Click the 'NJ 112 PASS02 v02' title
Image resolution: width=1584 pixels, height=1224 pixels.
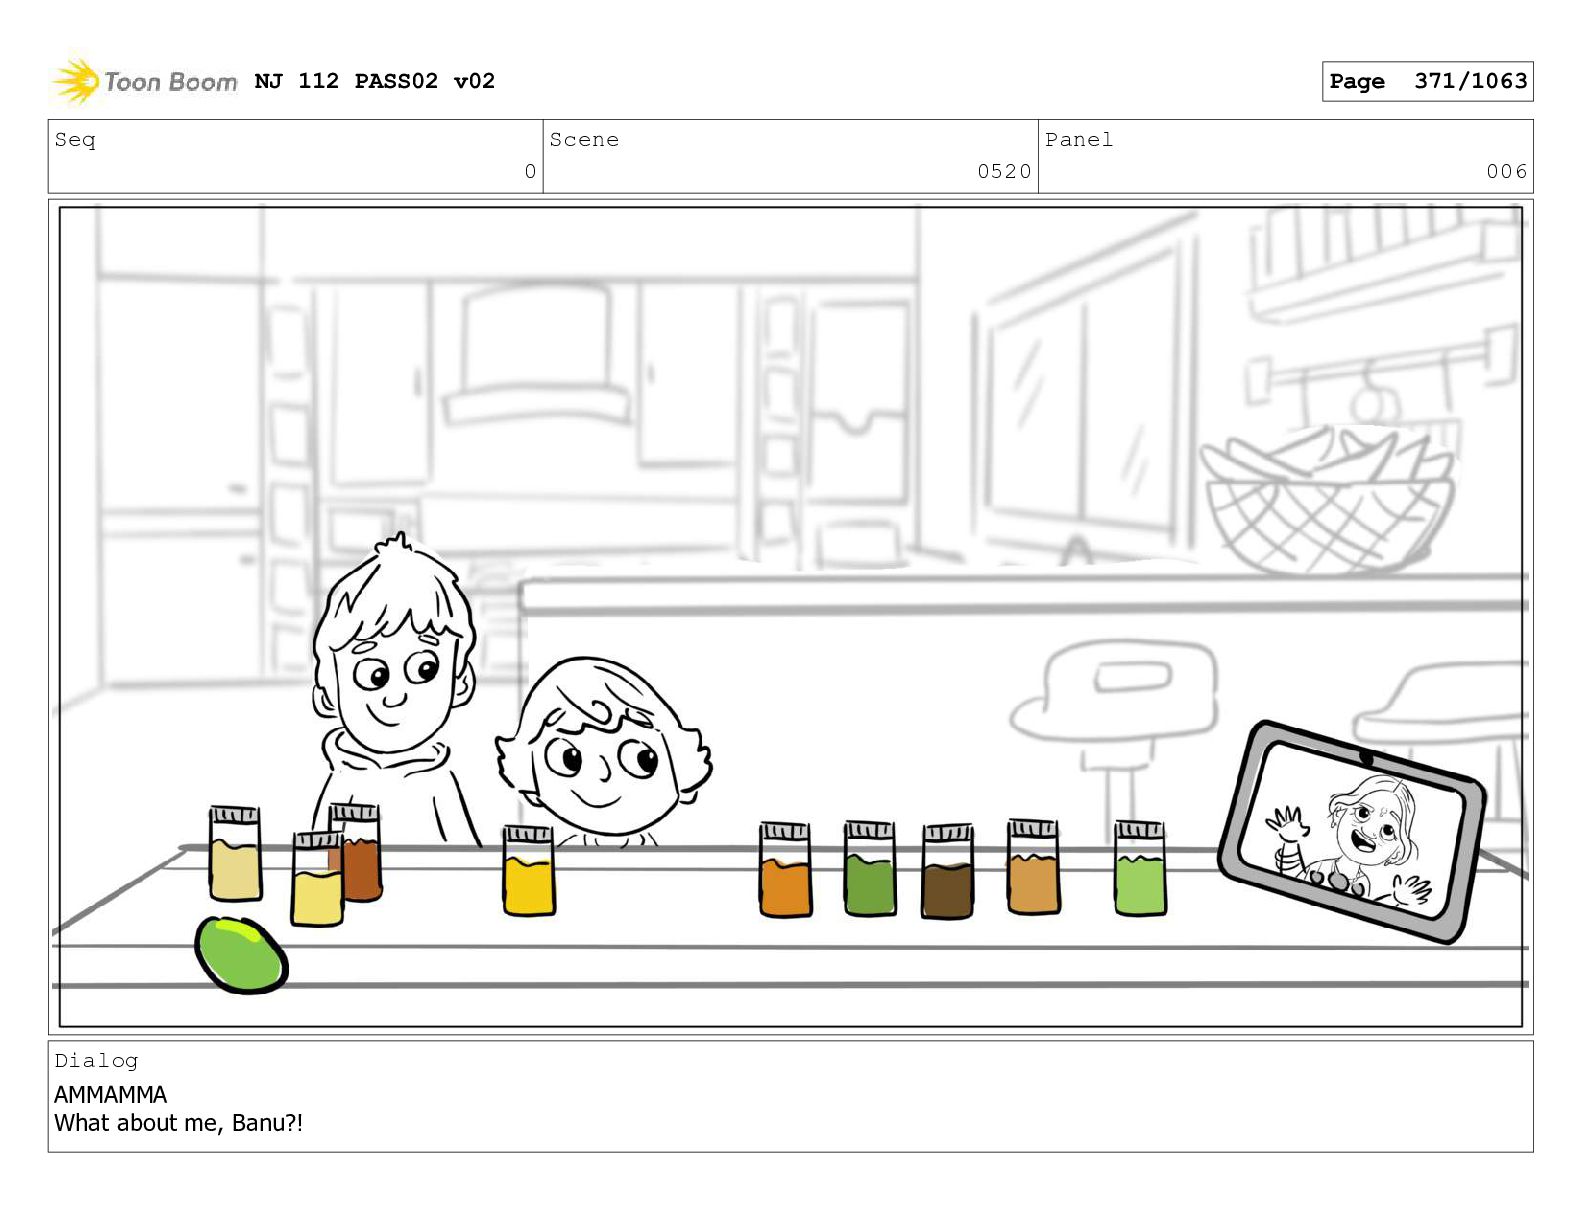click(x=375, y=81)
